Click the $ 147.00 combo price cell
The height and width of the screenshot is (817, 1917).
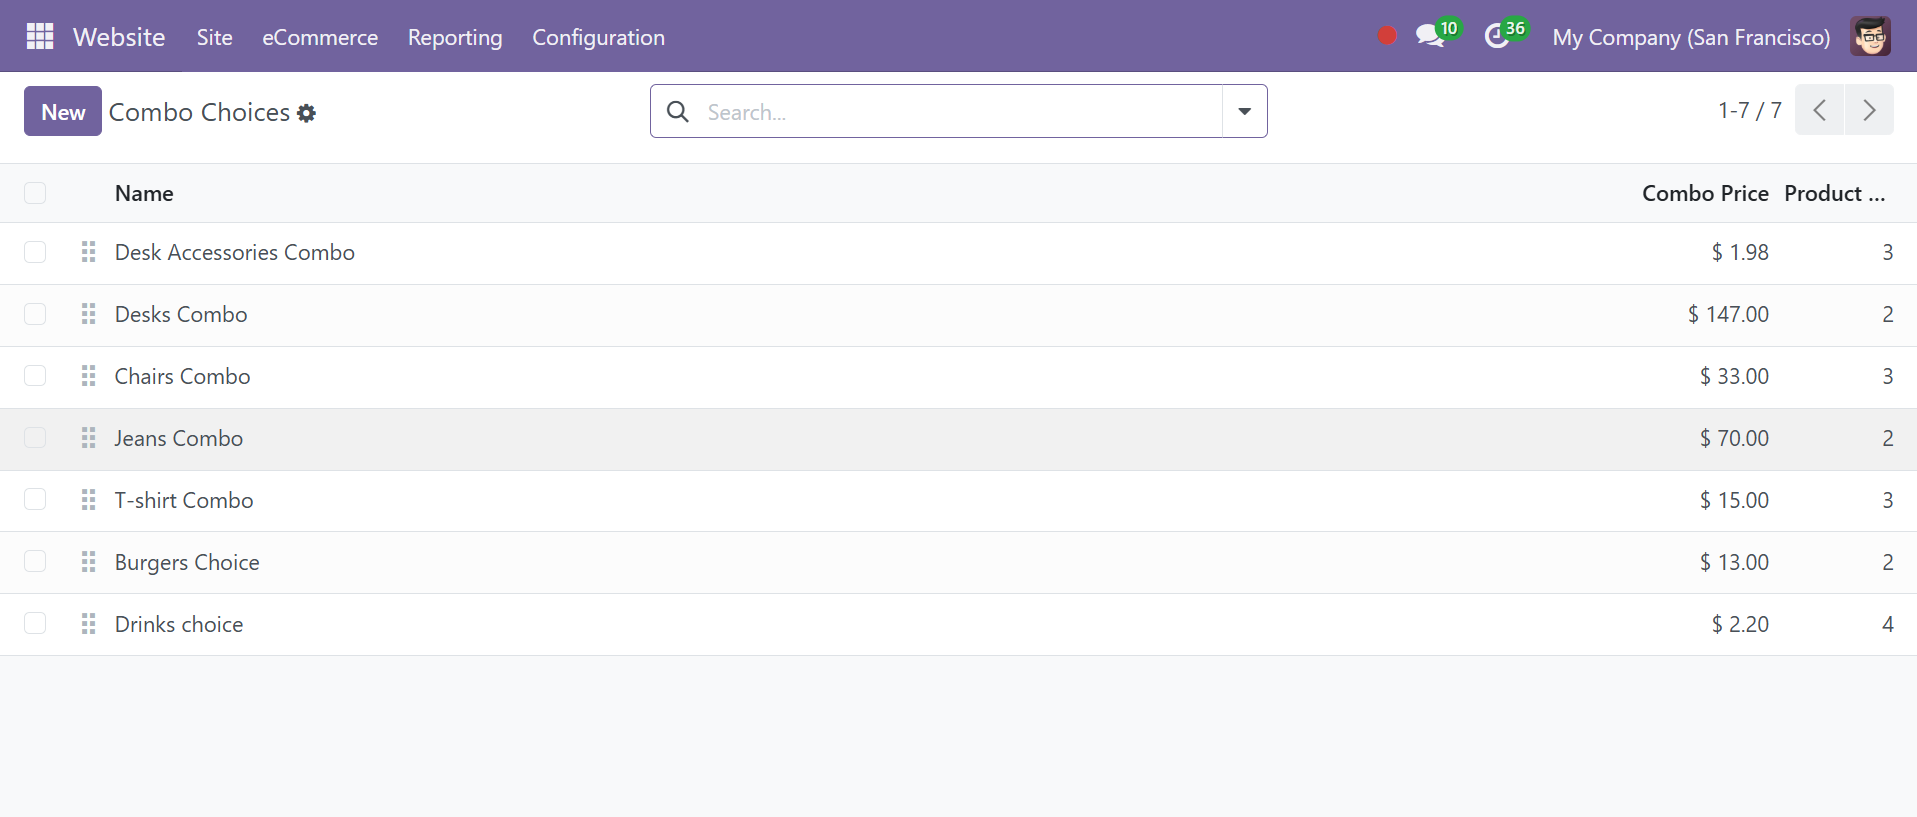1728,314
